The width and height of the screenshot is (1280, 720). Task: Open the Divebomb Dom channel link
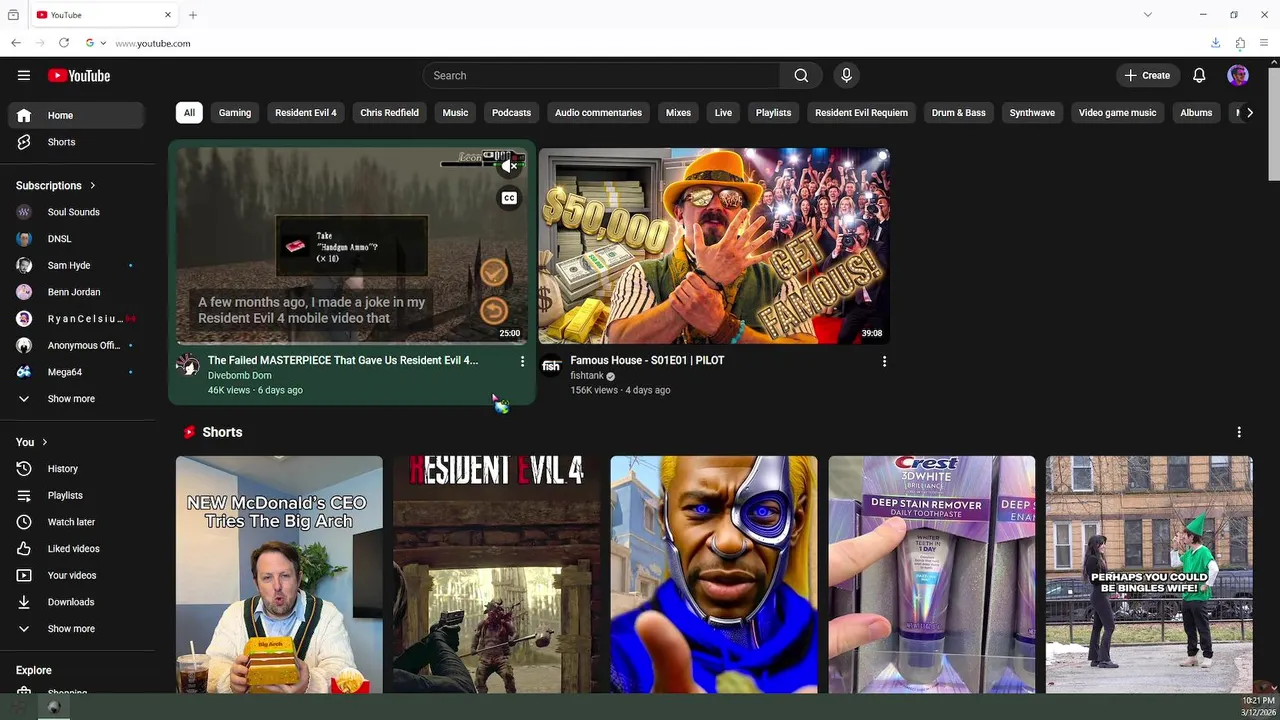(x=239, y=376)
